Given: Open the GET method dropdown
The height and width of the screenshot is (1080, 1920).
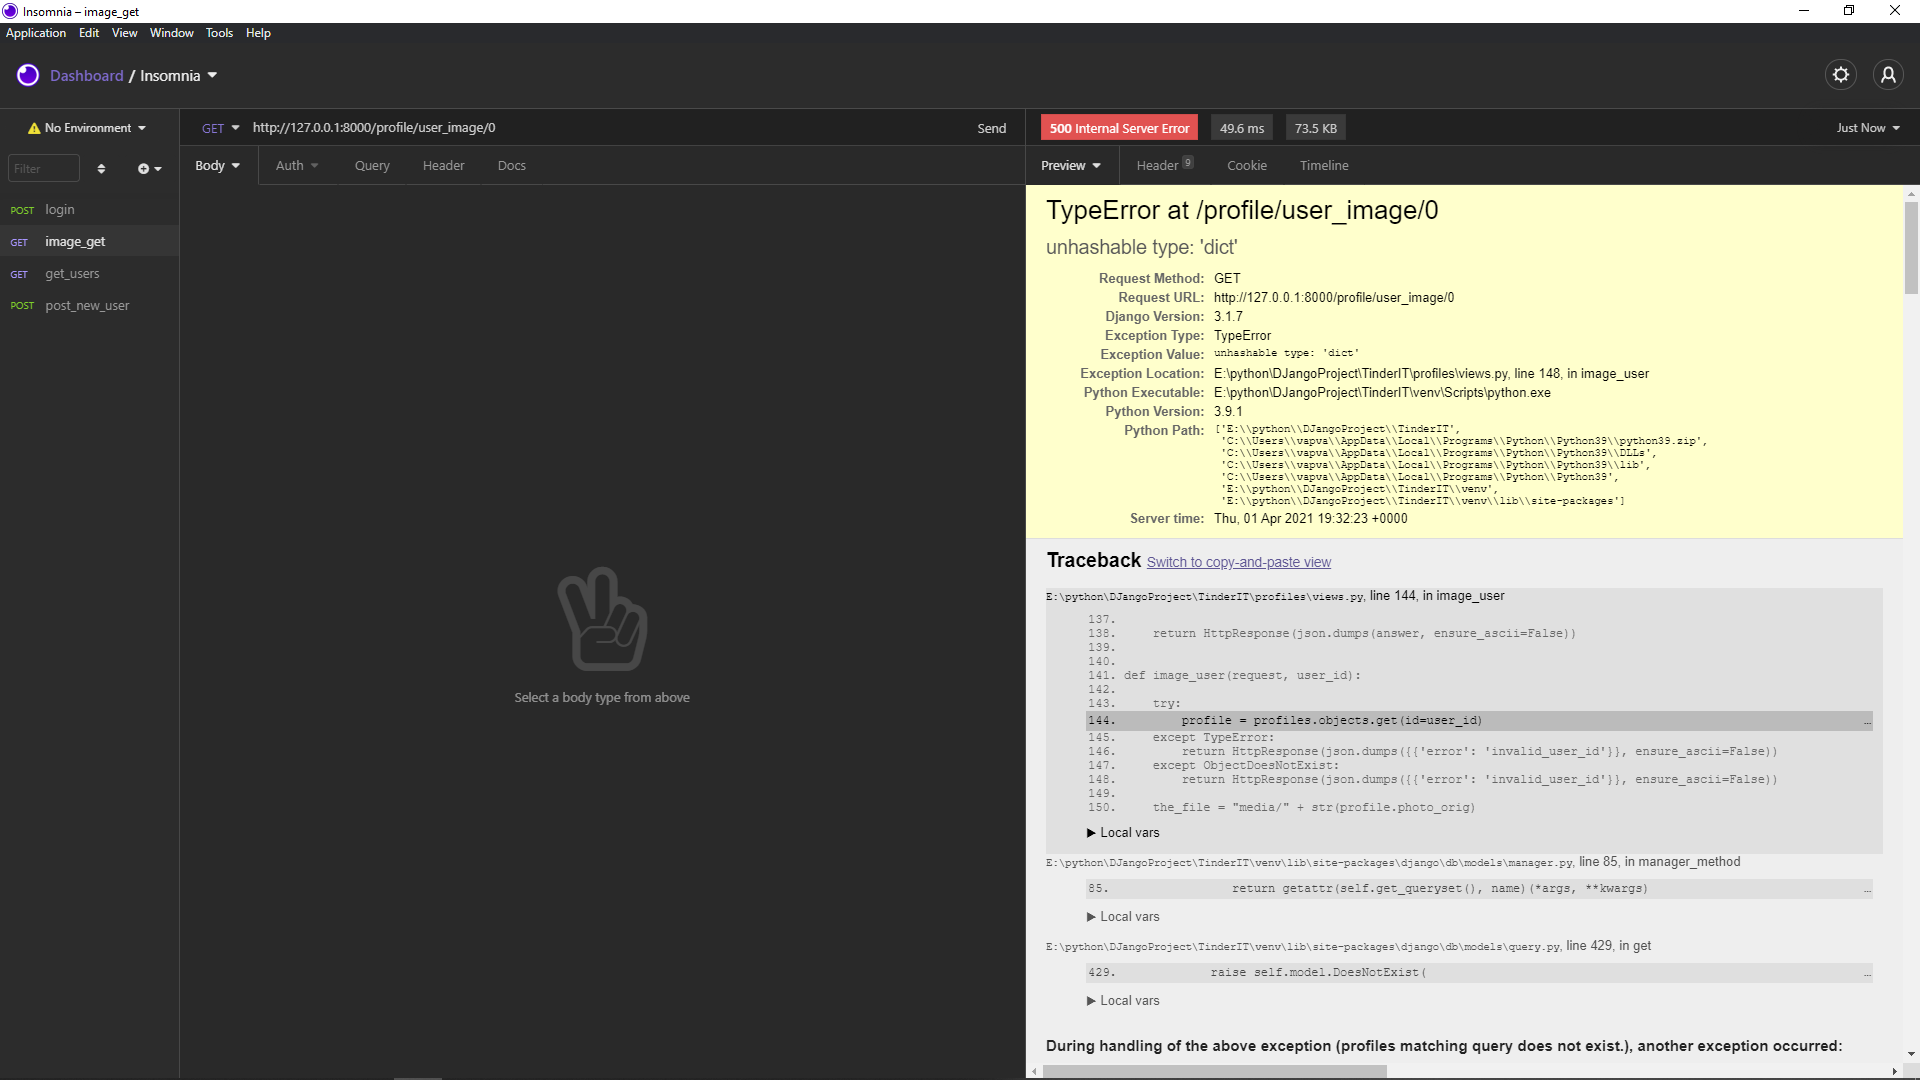Looking at the screenshot, I should tap(220, 128).
